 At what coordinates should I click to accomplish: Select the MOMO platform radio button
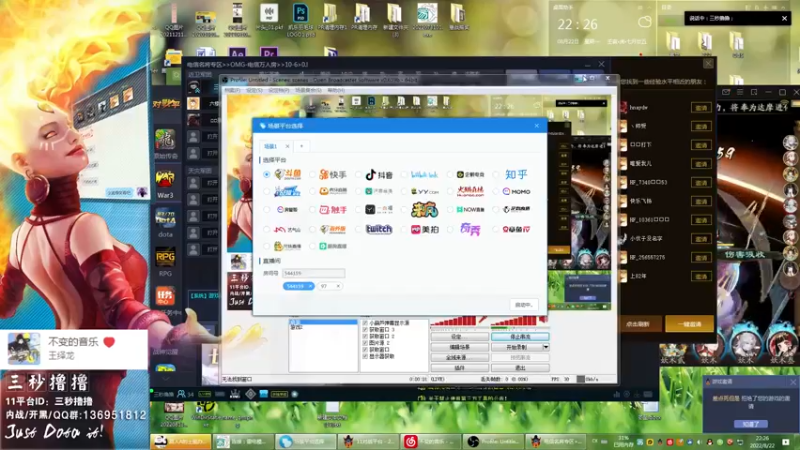tap(495, 192)
